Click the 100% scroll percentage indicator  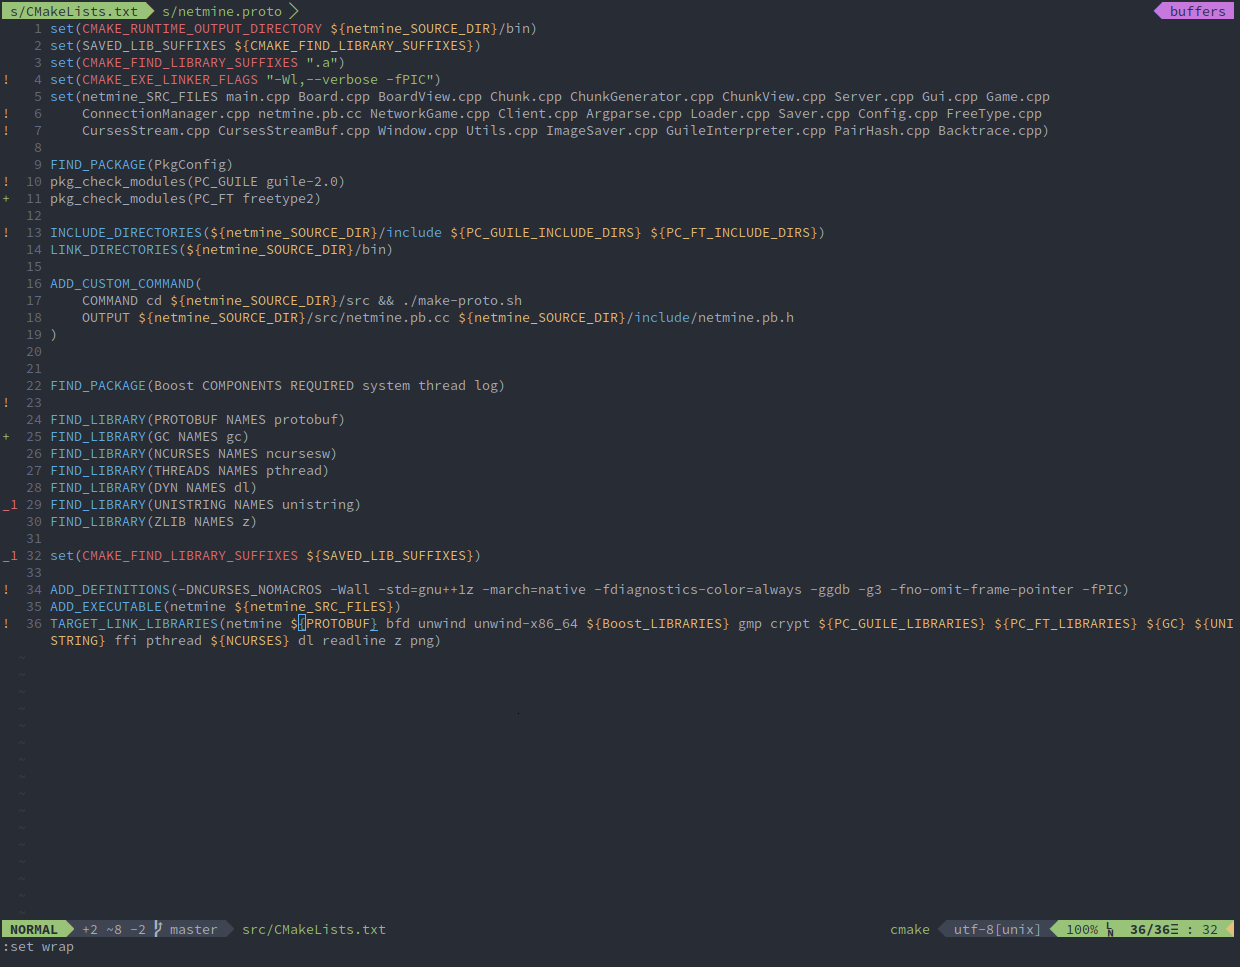pyautogui.click(x=1081, y=929)
